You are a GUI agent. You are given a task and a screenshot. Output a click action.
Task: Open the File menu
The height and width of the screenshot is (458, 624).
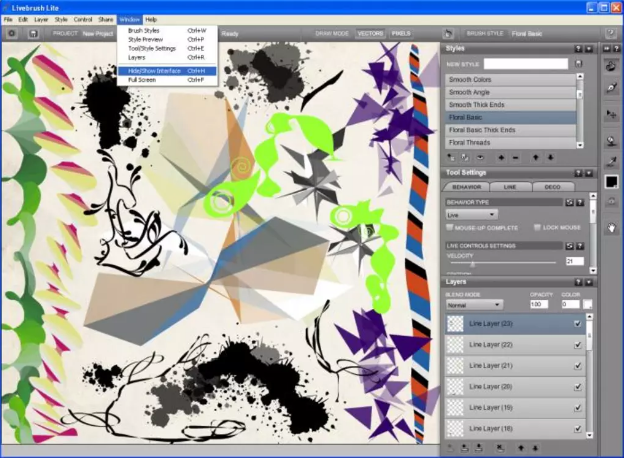pyautogui.click(x=8, y=19)
